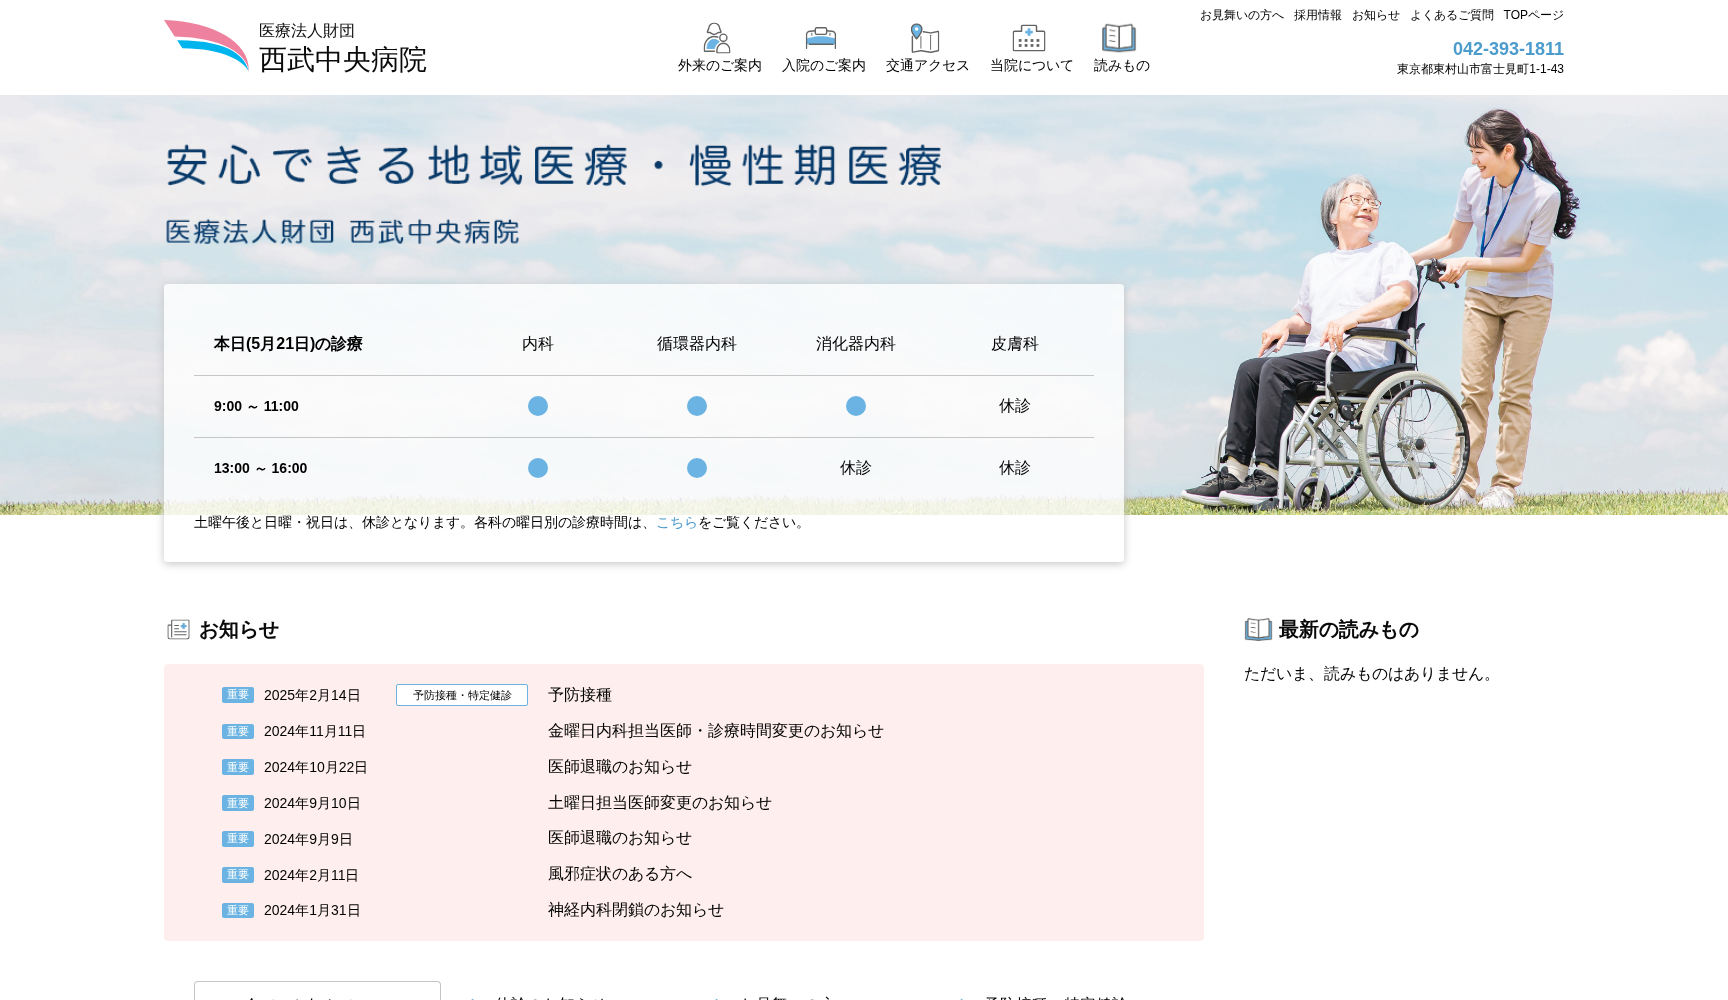Click the 予防接種・特定健診 tag button
Screen dimensions: 1728x1000
click(461, 694)
